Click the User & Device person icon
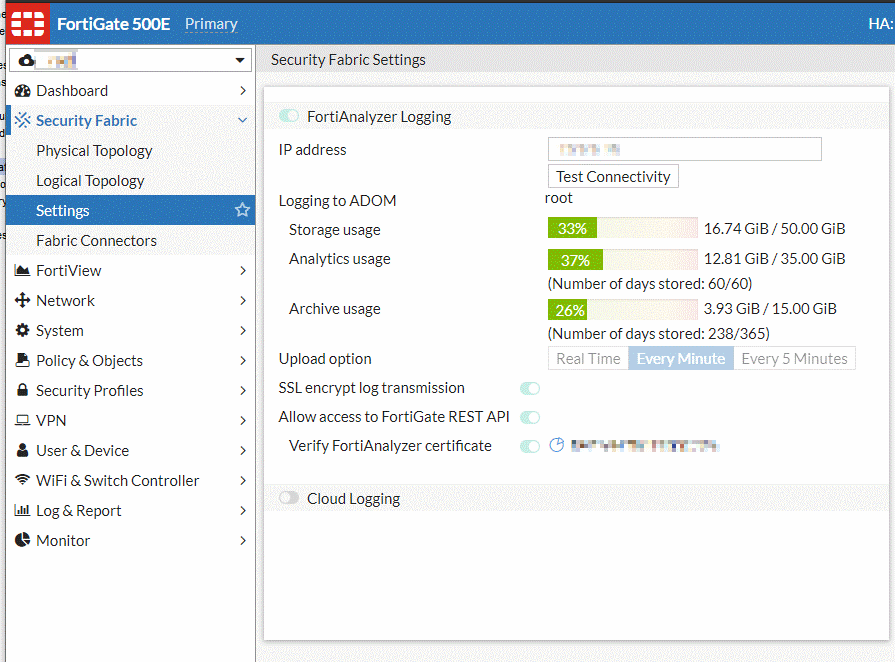Image resolution: width=895 pixels, height=662 pixels. [22, 450]
